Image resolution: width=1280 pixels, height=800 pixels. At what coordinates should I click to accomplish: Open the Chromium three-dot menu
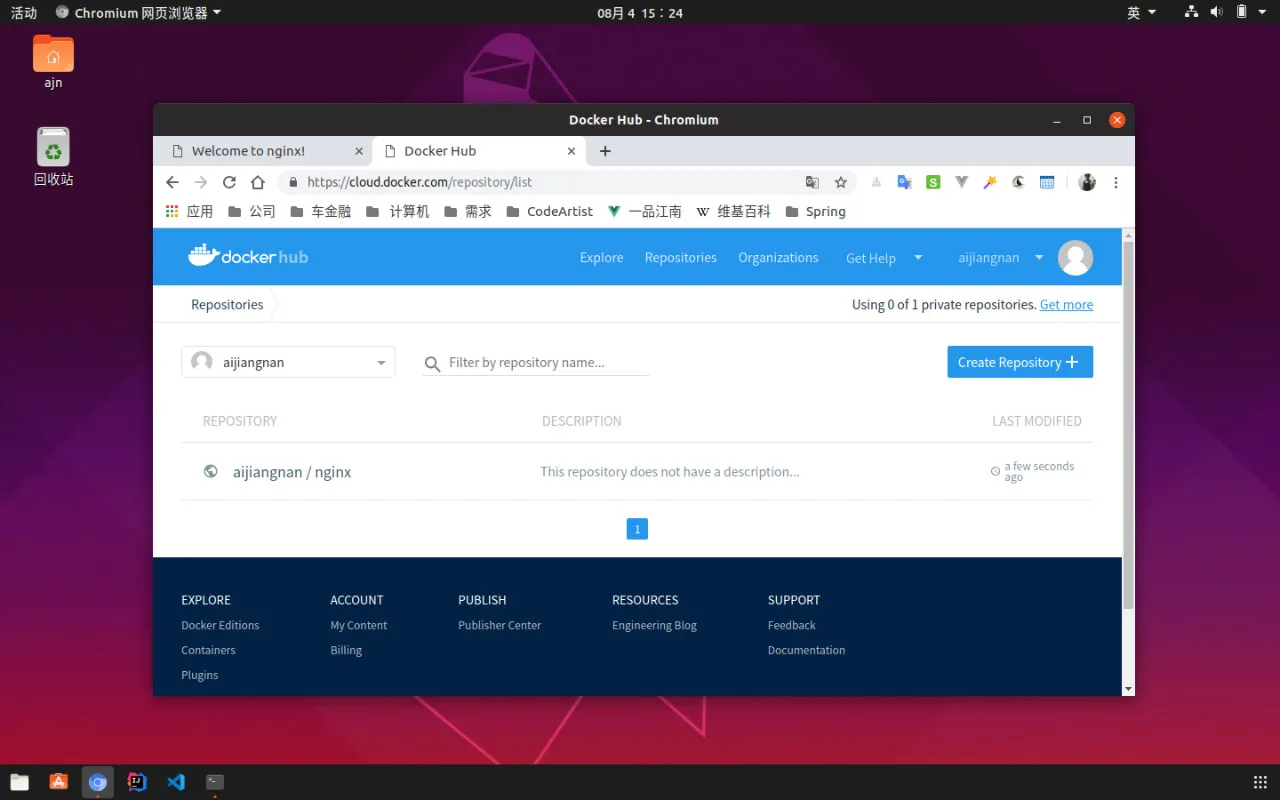(1116, 182)
